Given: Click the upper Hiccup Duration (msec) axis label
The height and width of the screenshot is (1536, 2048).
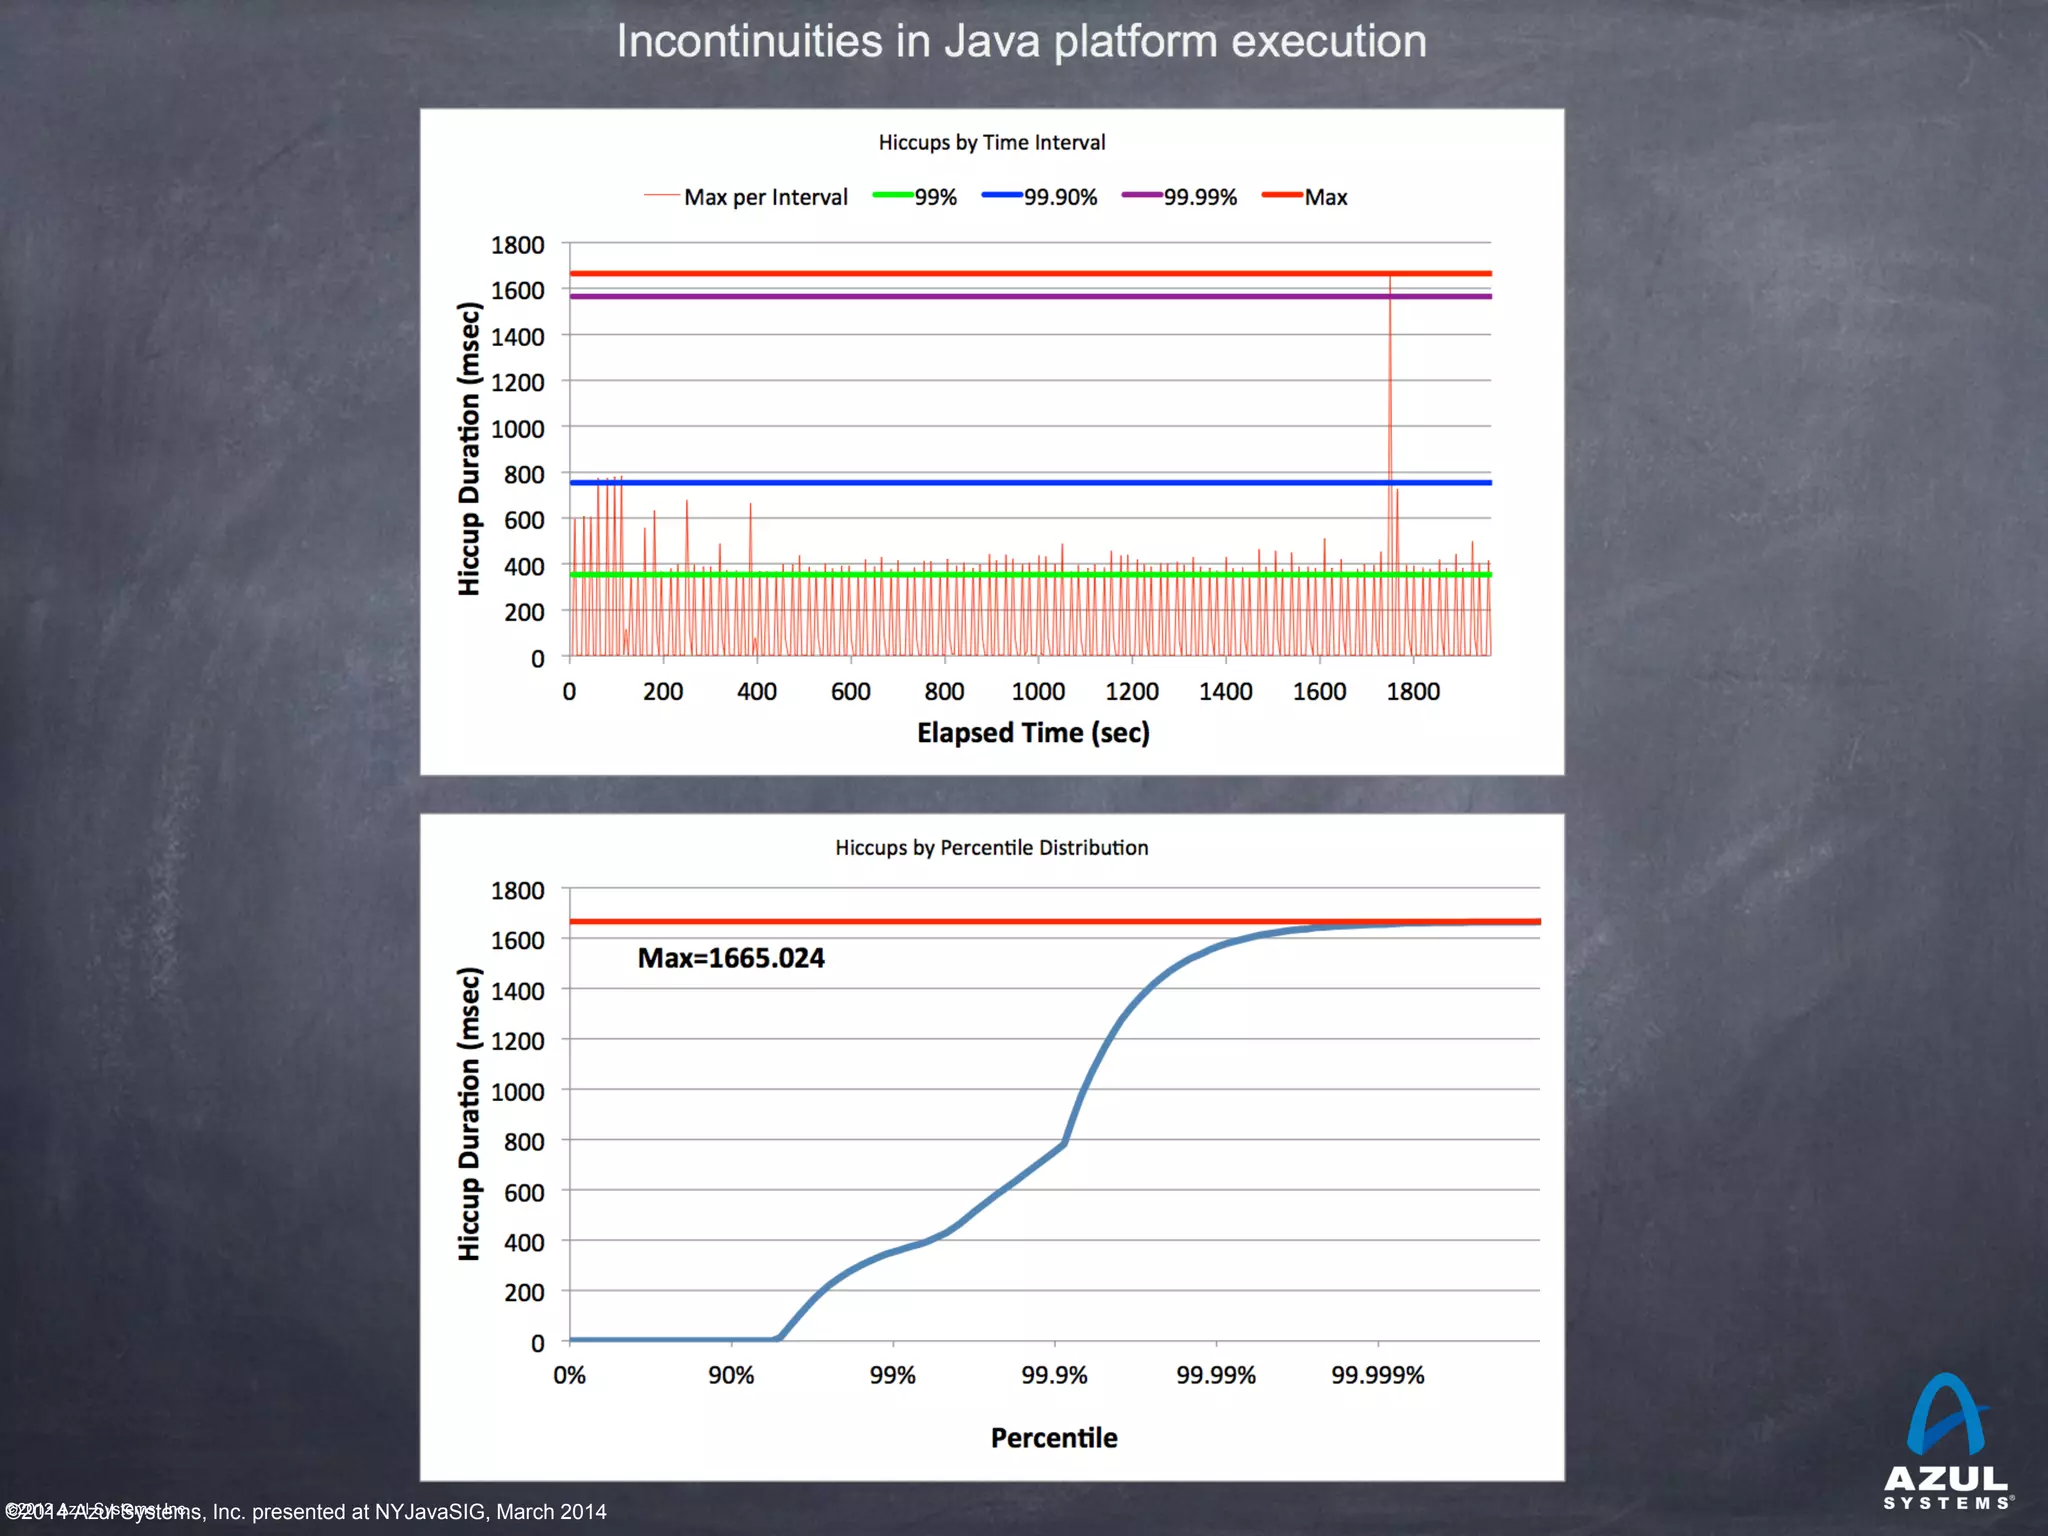Looking at the screenshot, I should click(469, 449).
